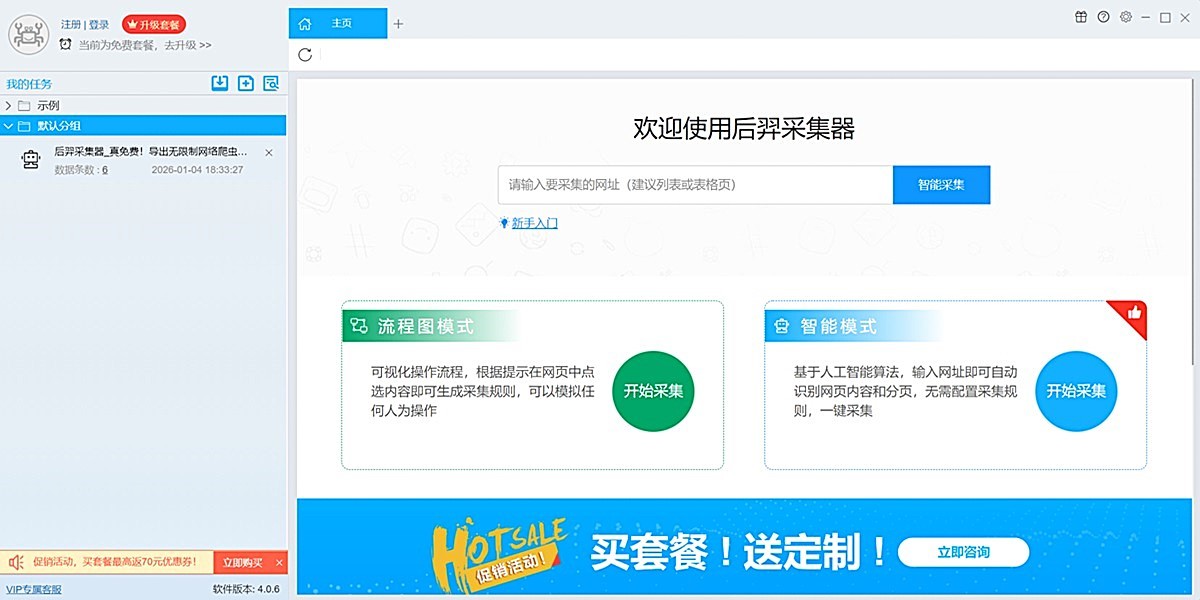
Task: Click the URL input field
Action: click(x=695, y=185)
